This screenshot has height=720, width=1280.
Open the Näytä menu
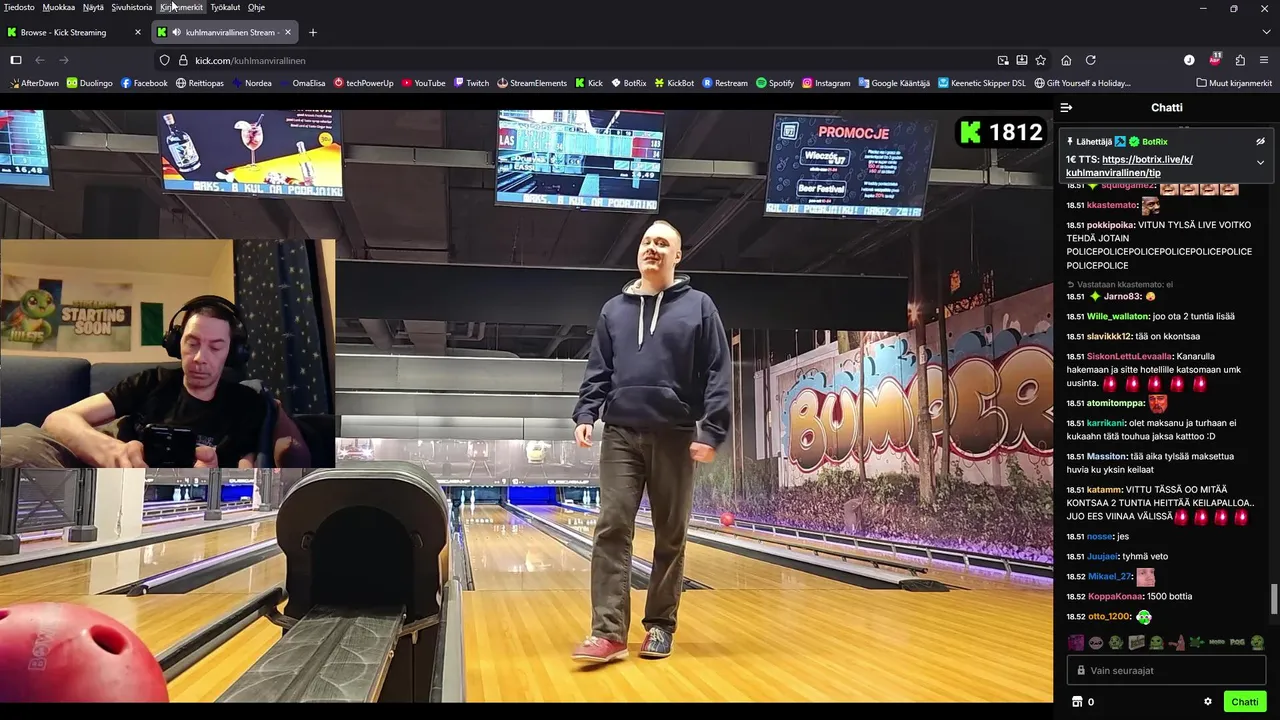93,7
